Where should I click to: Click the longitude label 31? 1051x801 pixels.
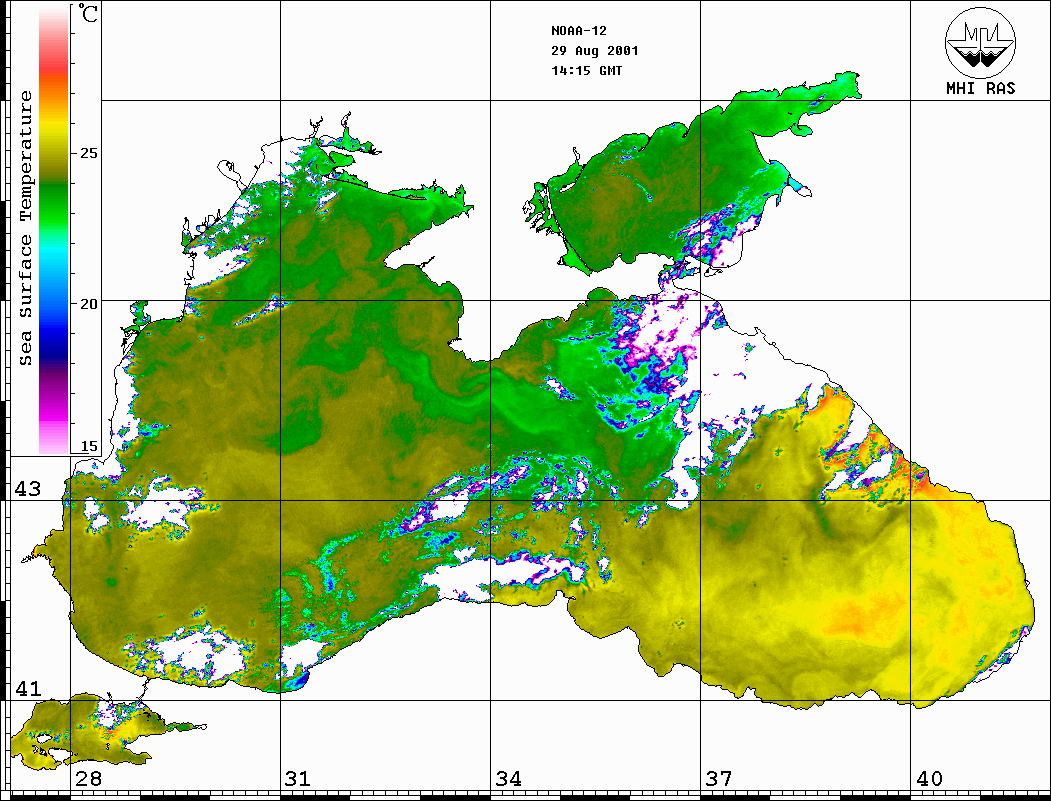tap(298, 779)
